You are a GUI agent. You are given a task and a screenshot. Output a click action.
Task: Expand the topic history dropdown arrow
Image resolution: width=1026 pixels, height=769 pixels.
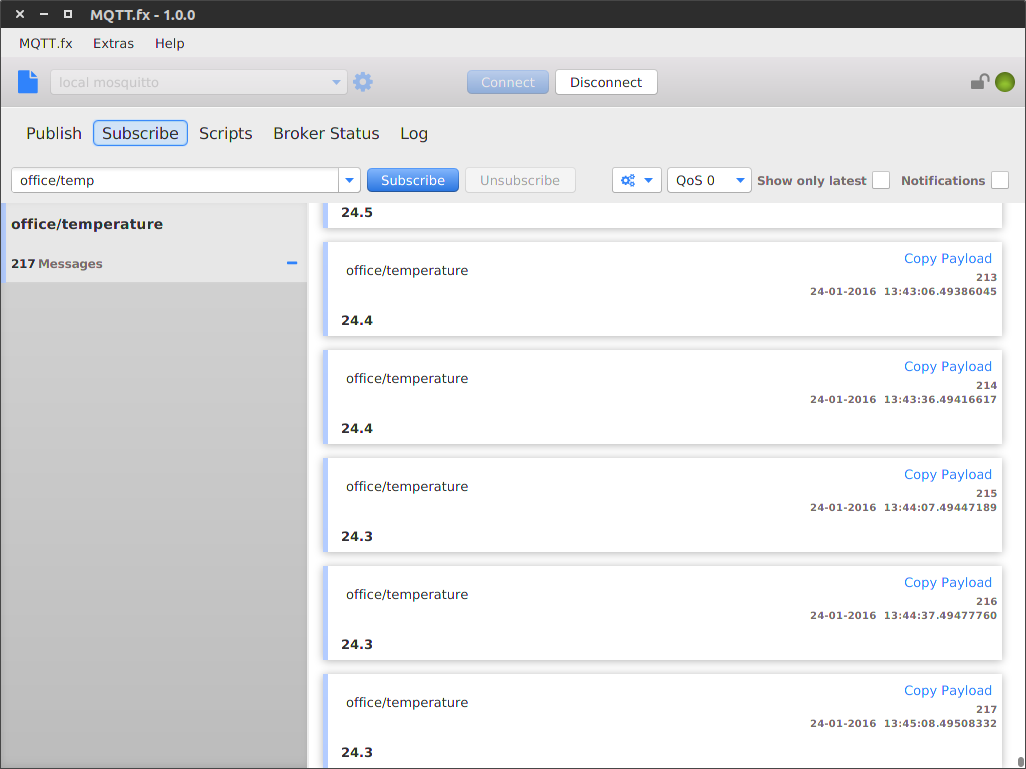[349, 180]
